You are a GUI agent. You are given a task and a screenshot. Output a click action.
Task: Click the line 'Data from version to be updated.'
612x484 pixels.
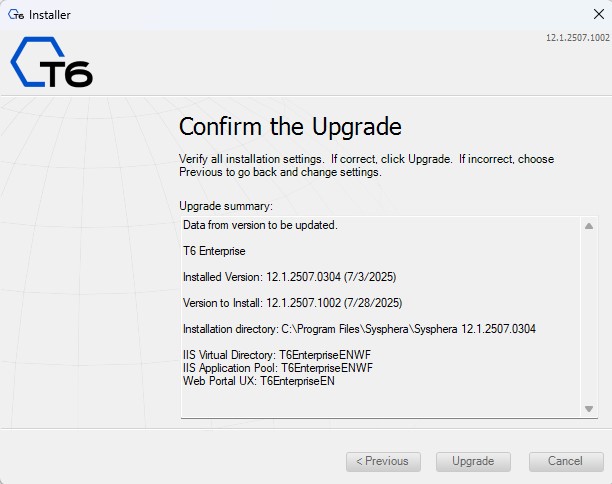(260, 225)
